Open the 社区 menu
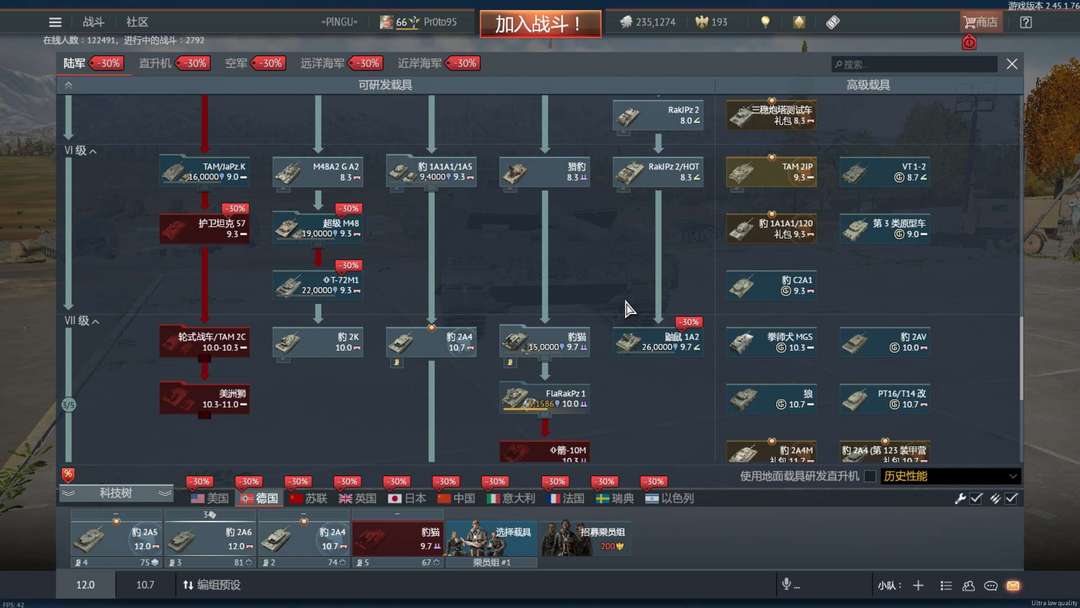The height and width of the screenshot is (608, 1080). click(x=137, y=22)
